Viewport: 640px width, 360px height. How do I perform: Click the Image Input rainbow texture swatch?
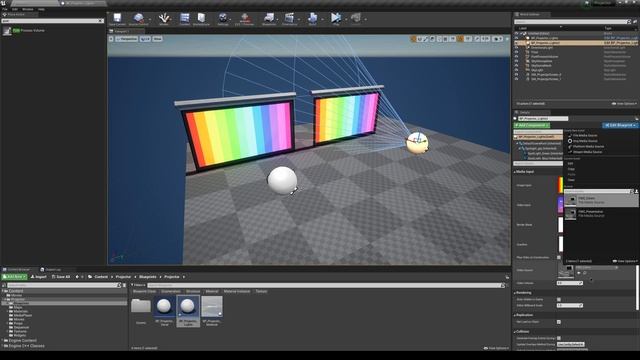[560, 185]
